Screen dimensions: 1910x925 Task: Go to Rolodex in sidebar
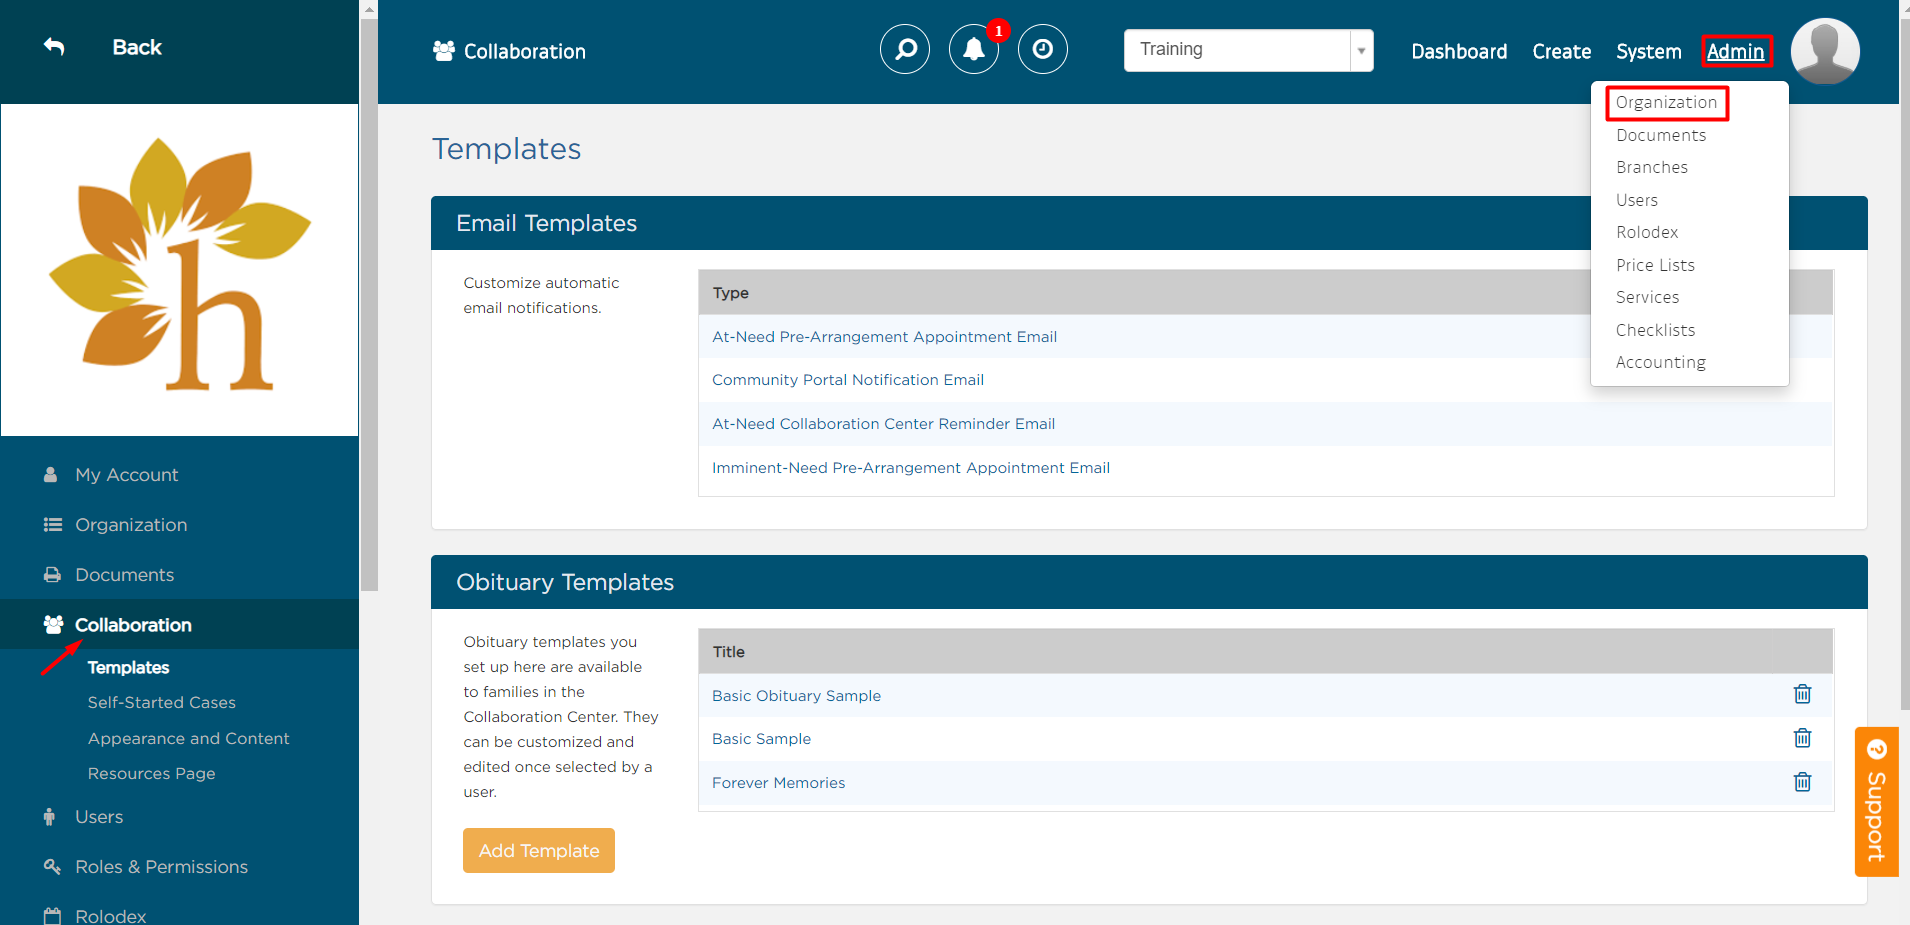[x=110, y=915]
